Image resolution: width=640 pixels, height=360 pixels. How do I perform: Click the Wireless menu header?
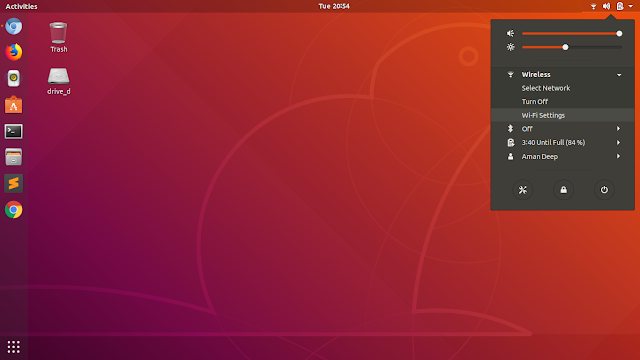point(562,74)
